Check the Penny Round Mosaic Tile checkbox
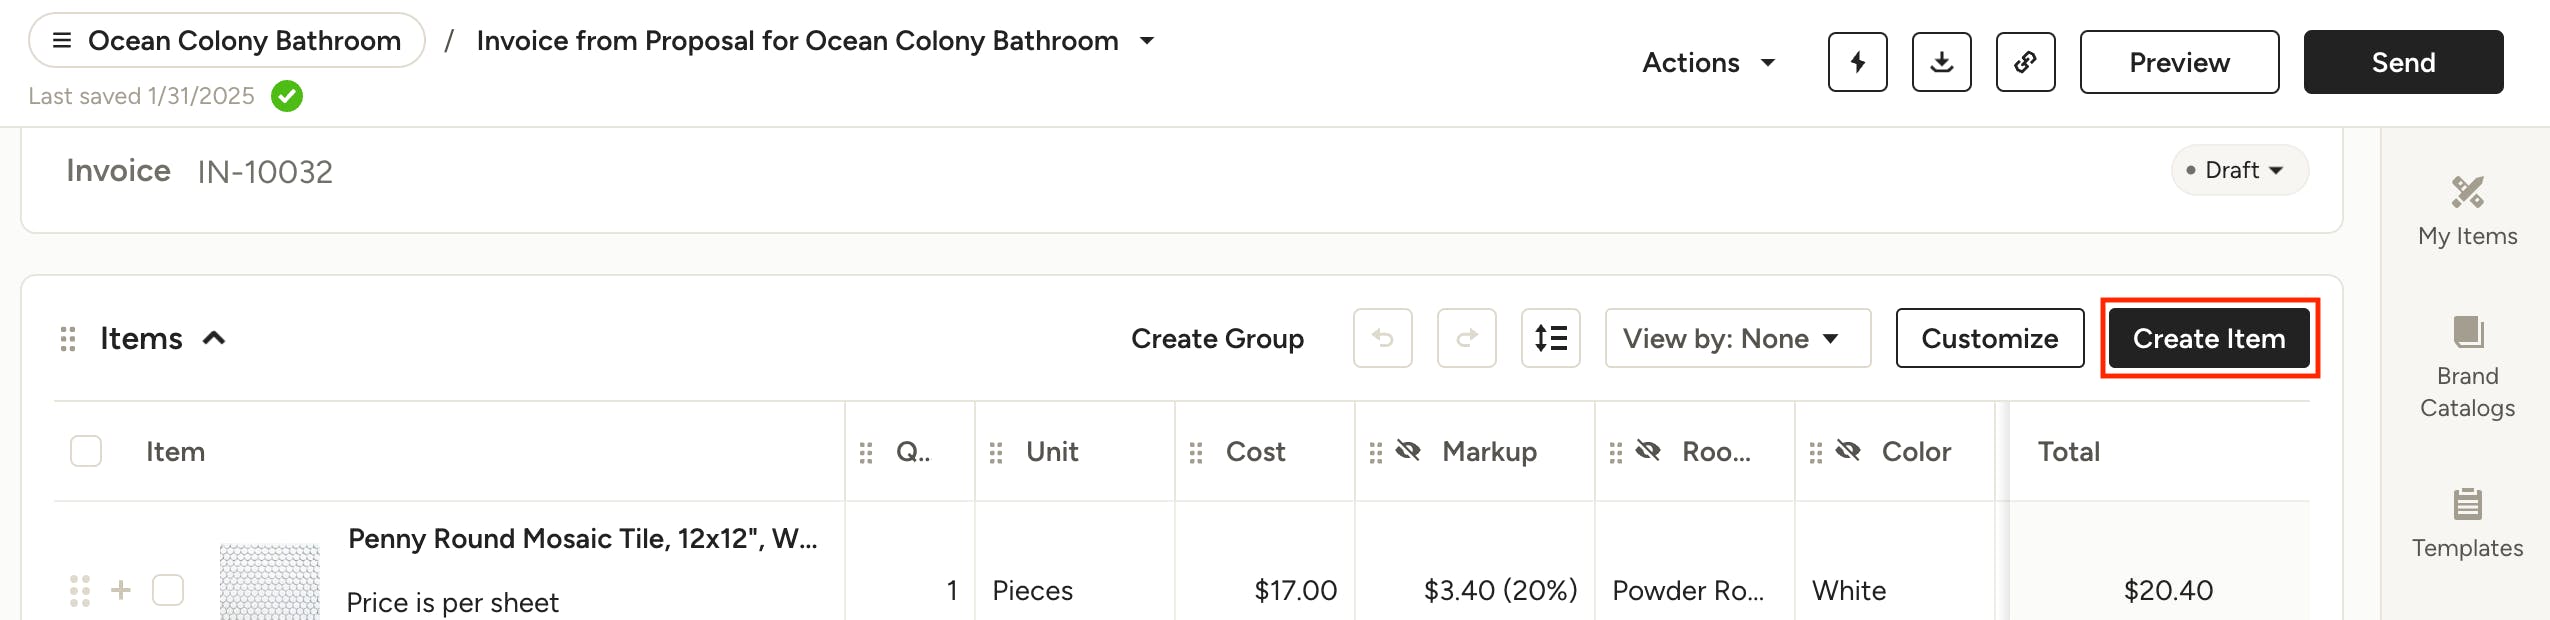This screenshot has height=620, width=2550. [x=168, y=590]
